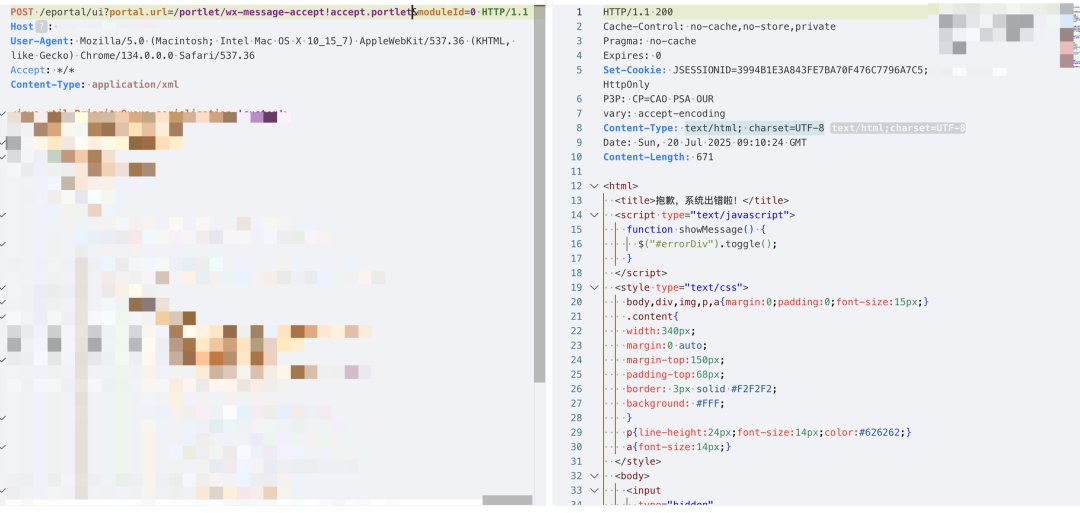
Task: Click the gray text/html;charset=UTF-8 hint badge
Action: pos(898,128)
